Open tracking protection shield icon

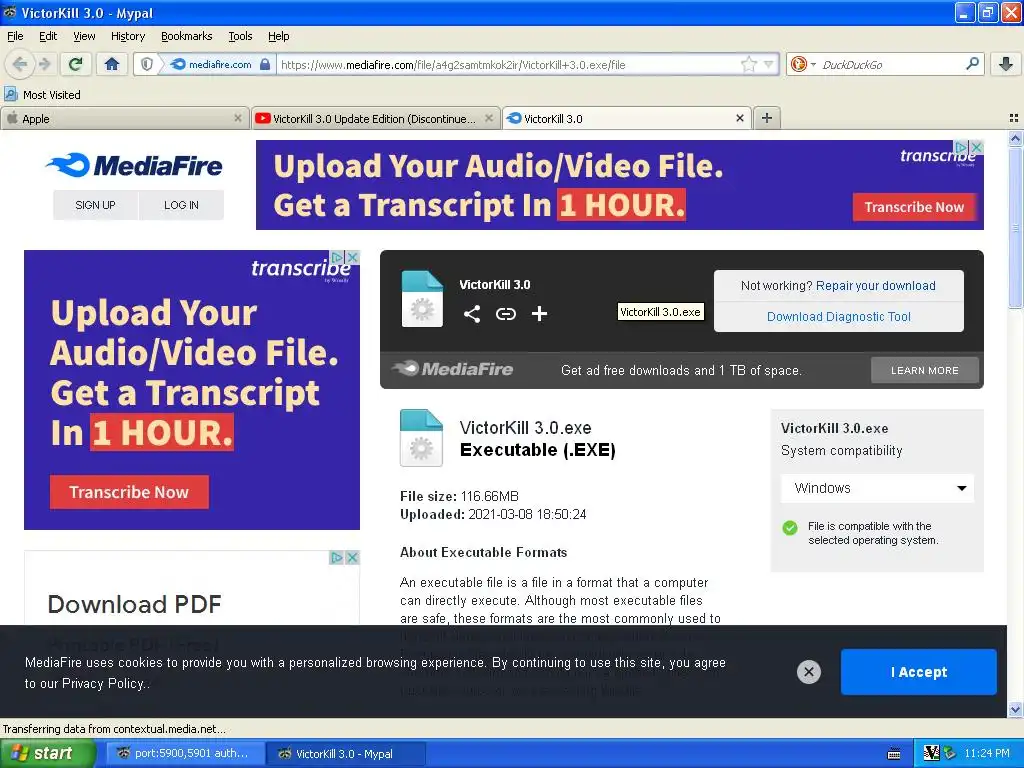(147, 64)
